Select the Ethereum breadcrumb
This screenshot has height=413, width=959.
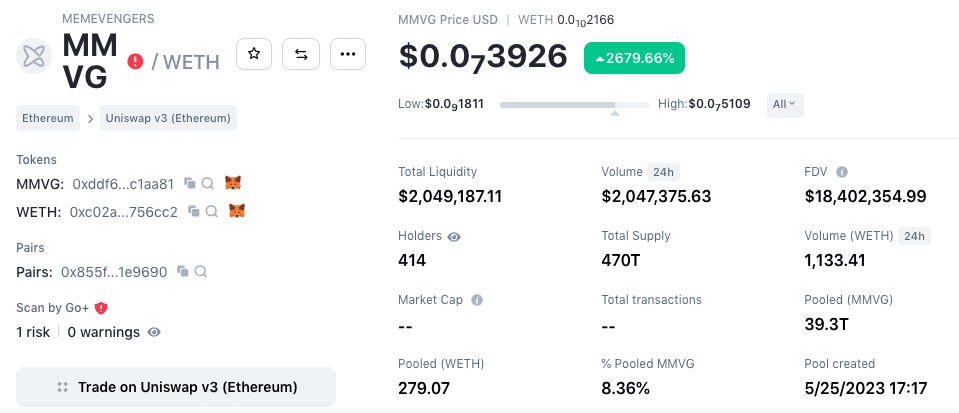click(x=48, y=118)
